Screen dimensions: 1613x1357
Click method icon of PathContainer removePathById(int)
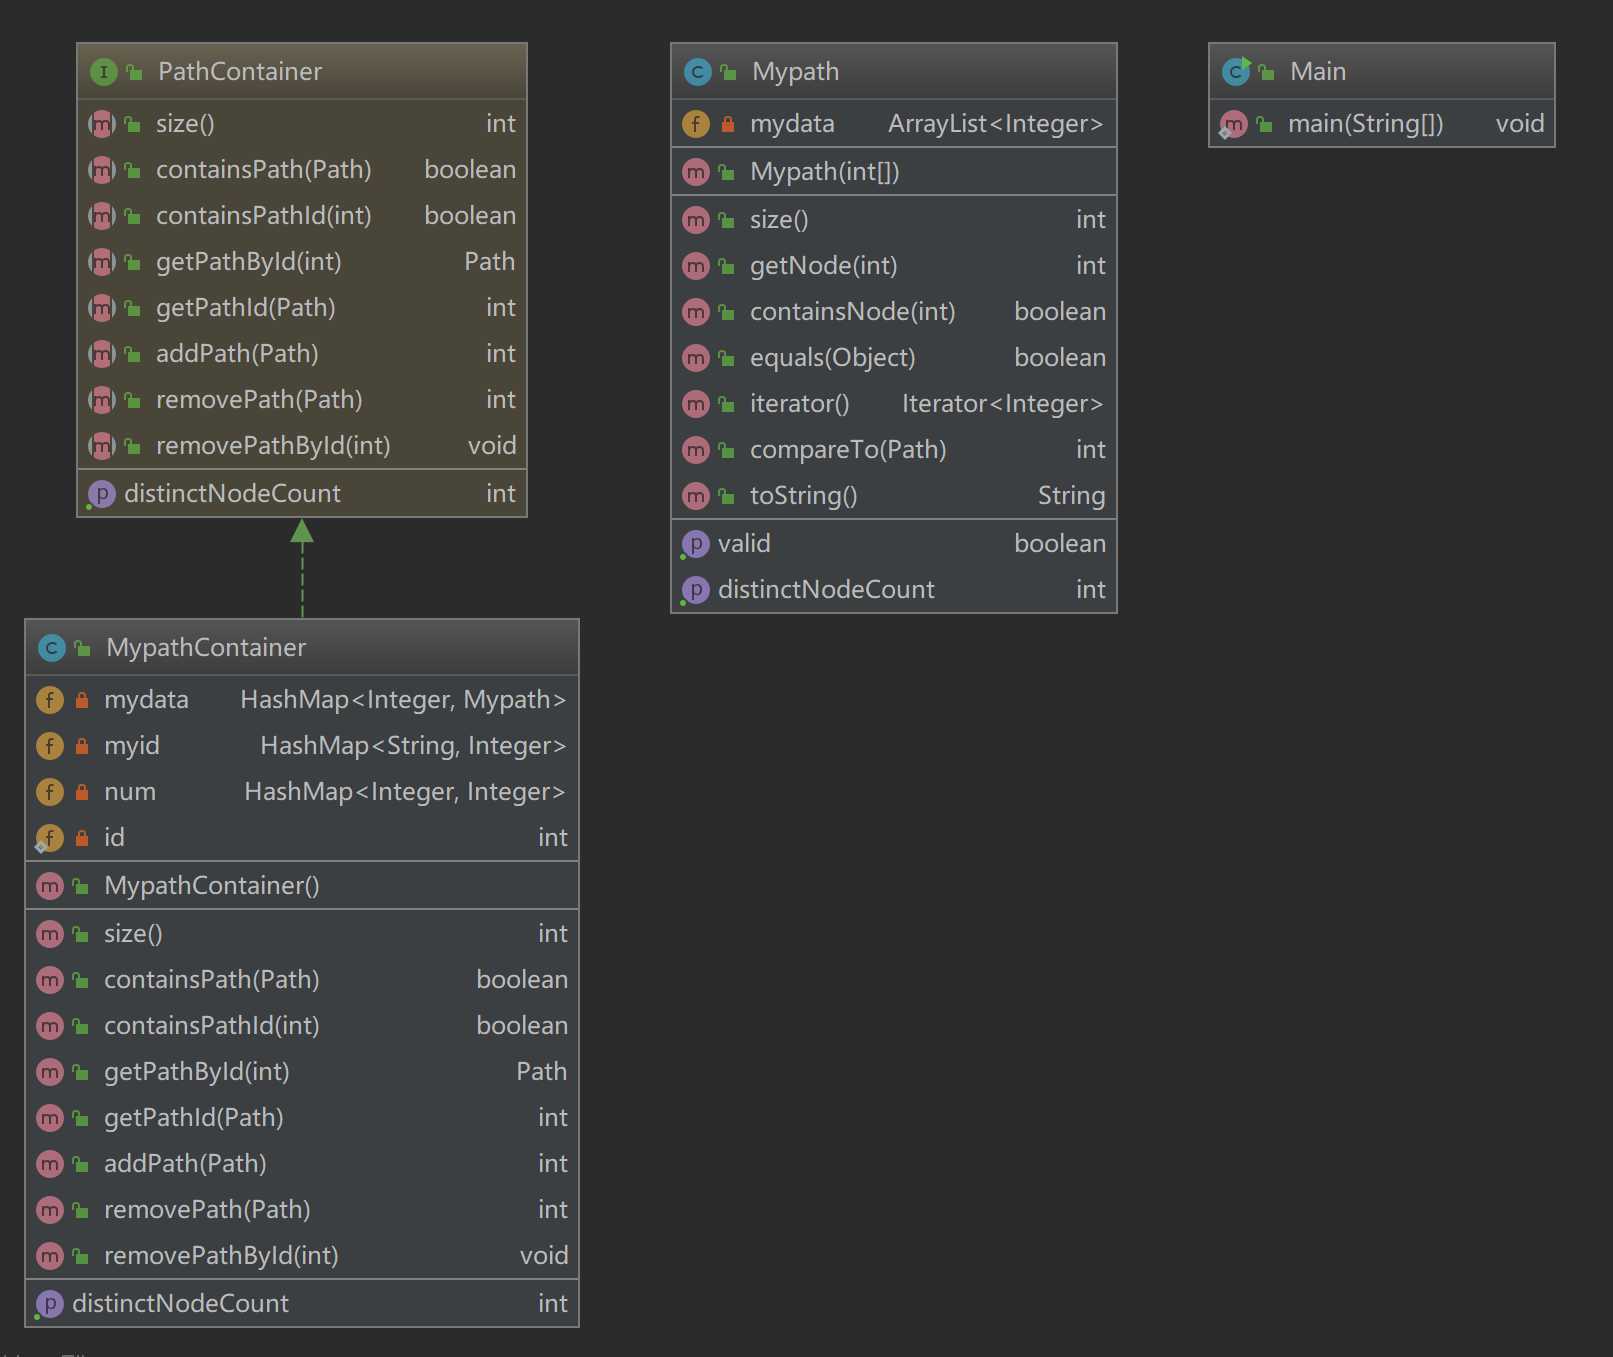(101, 446)
